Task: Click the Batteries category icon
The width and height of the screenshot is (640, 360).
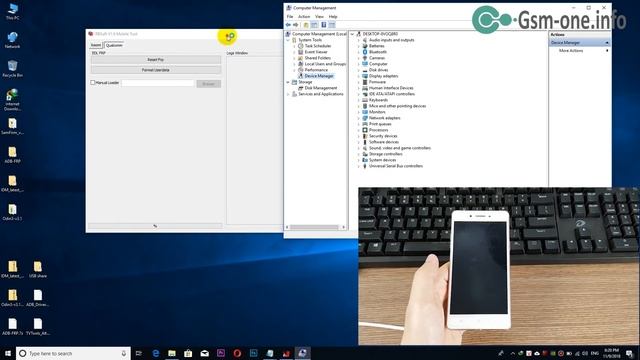Action: pyautogui.click(x=365, y=46)
